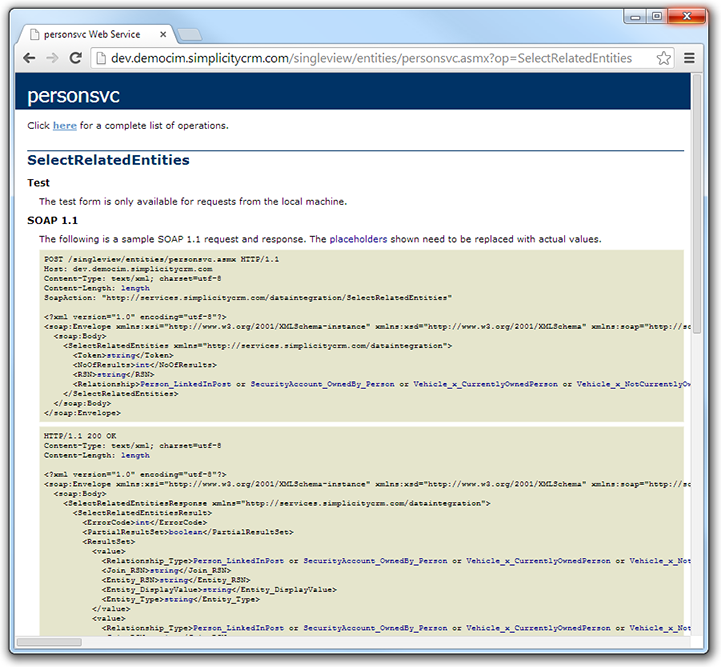Screen dimensions: 721x667
Task: Click the 'SOAP 1.1' heading
Action: pos(52,220)
